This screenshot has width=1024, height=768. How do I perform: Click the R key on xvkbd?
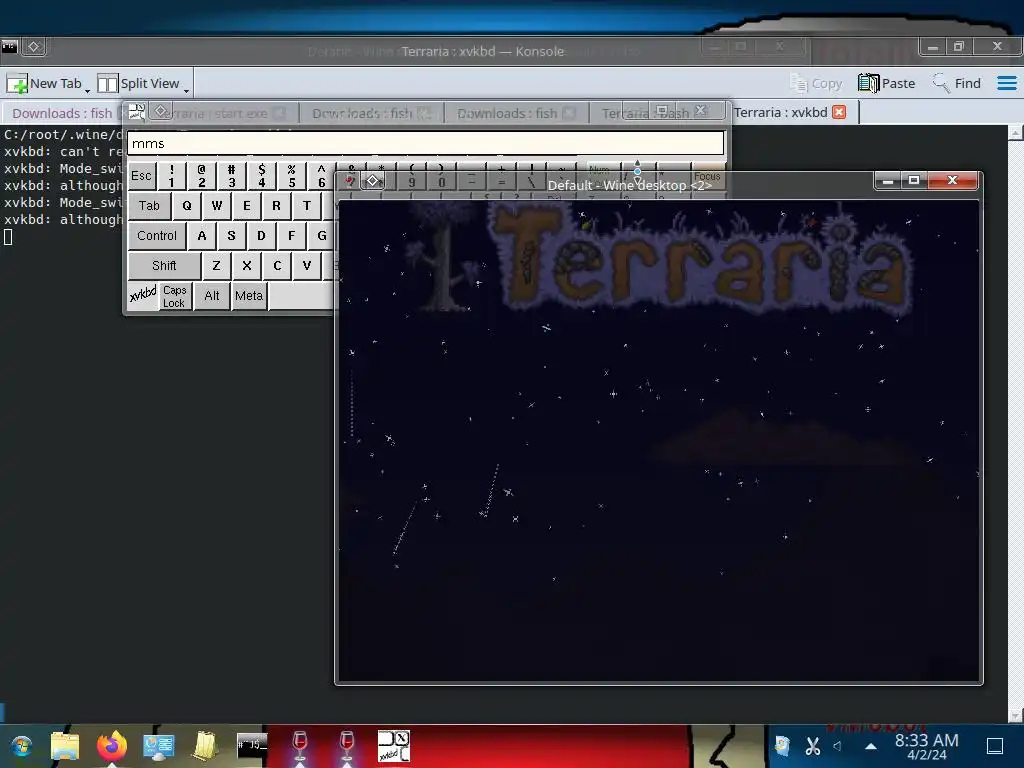coord(276,206)
